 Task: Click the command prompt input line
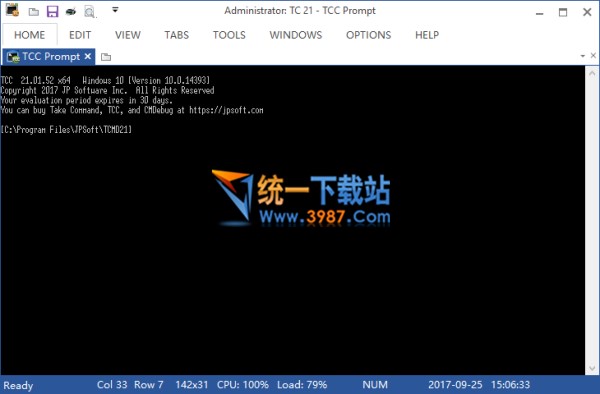click(66, 130)
